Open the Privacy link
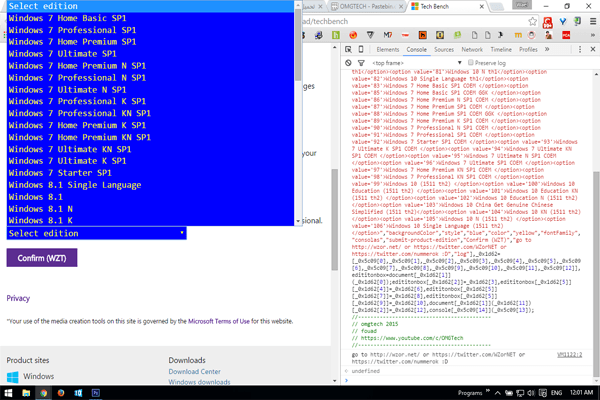This screenshot has width=600, height=400. click(18, 298)
